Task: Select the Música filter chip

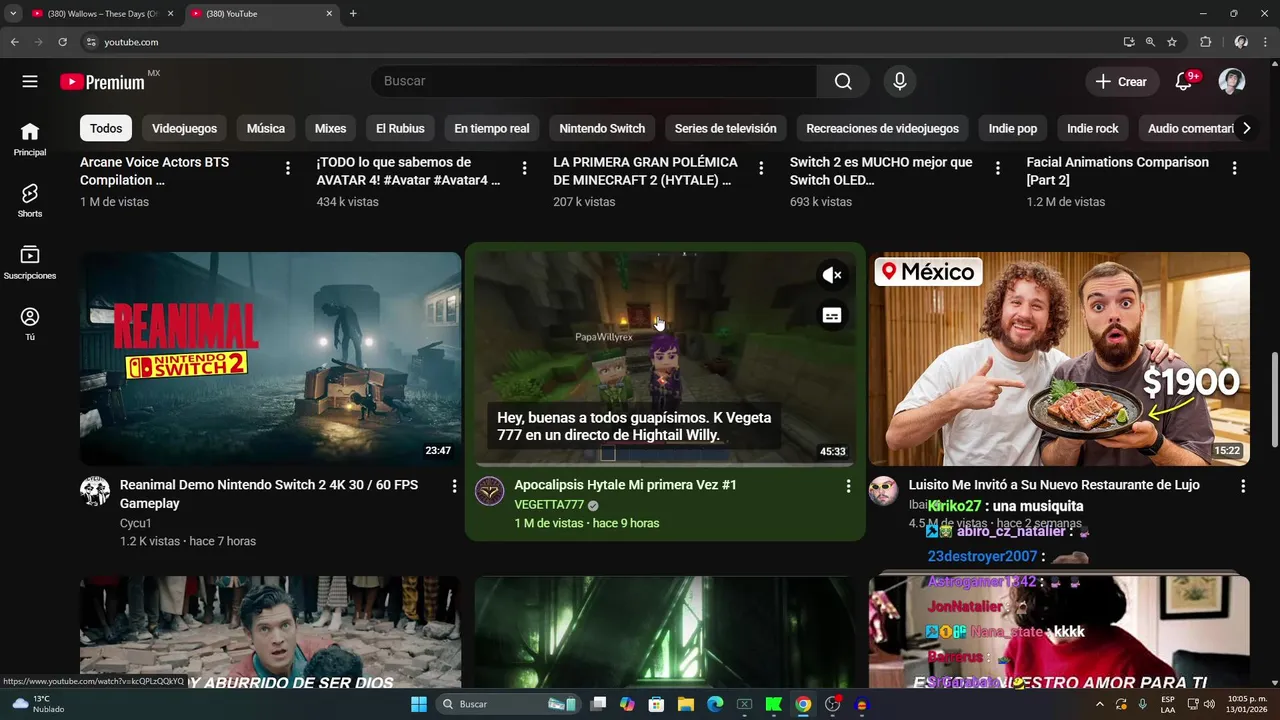Action: [266, 128]
